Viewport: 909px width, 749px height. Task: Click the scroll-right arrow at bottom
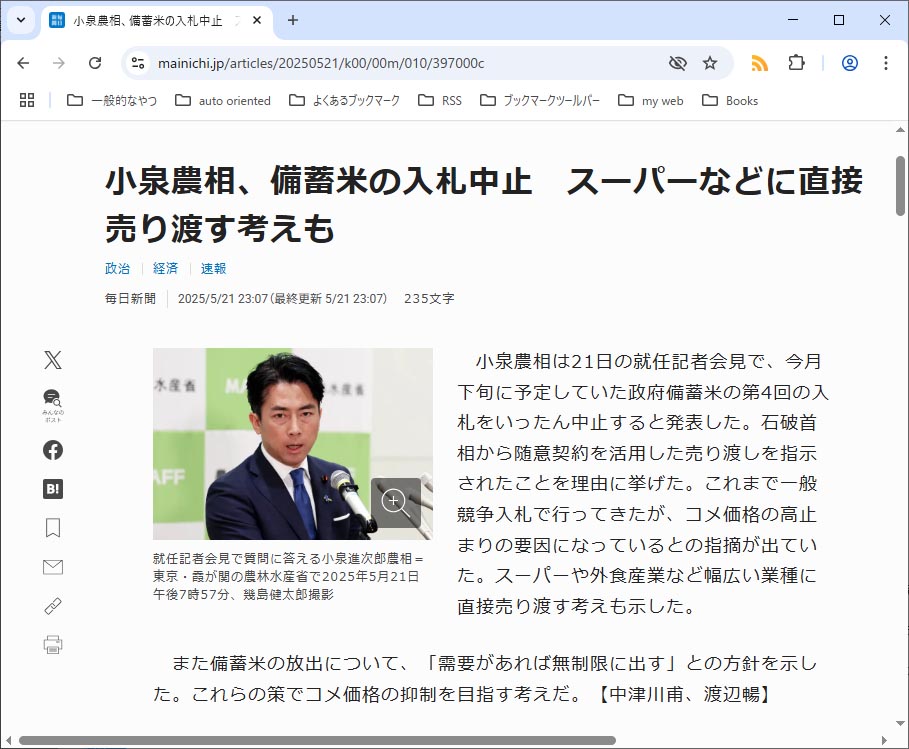point(884,740)
